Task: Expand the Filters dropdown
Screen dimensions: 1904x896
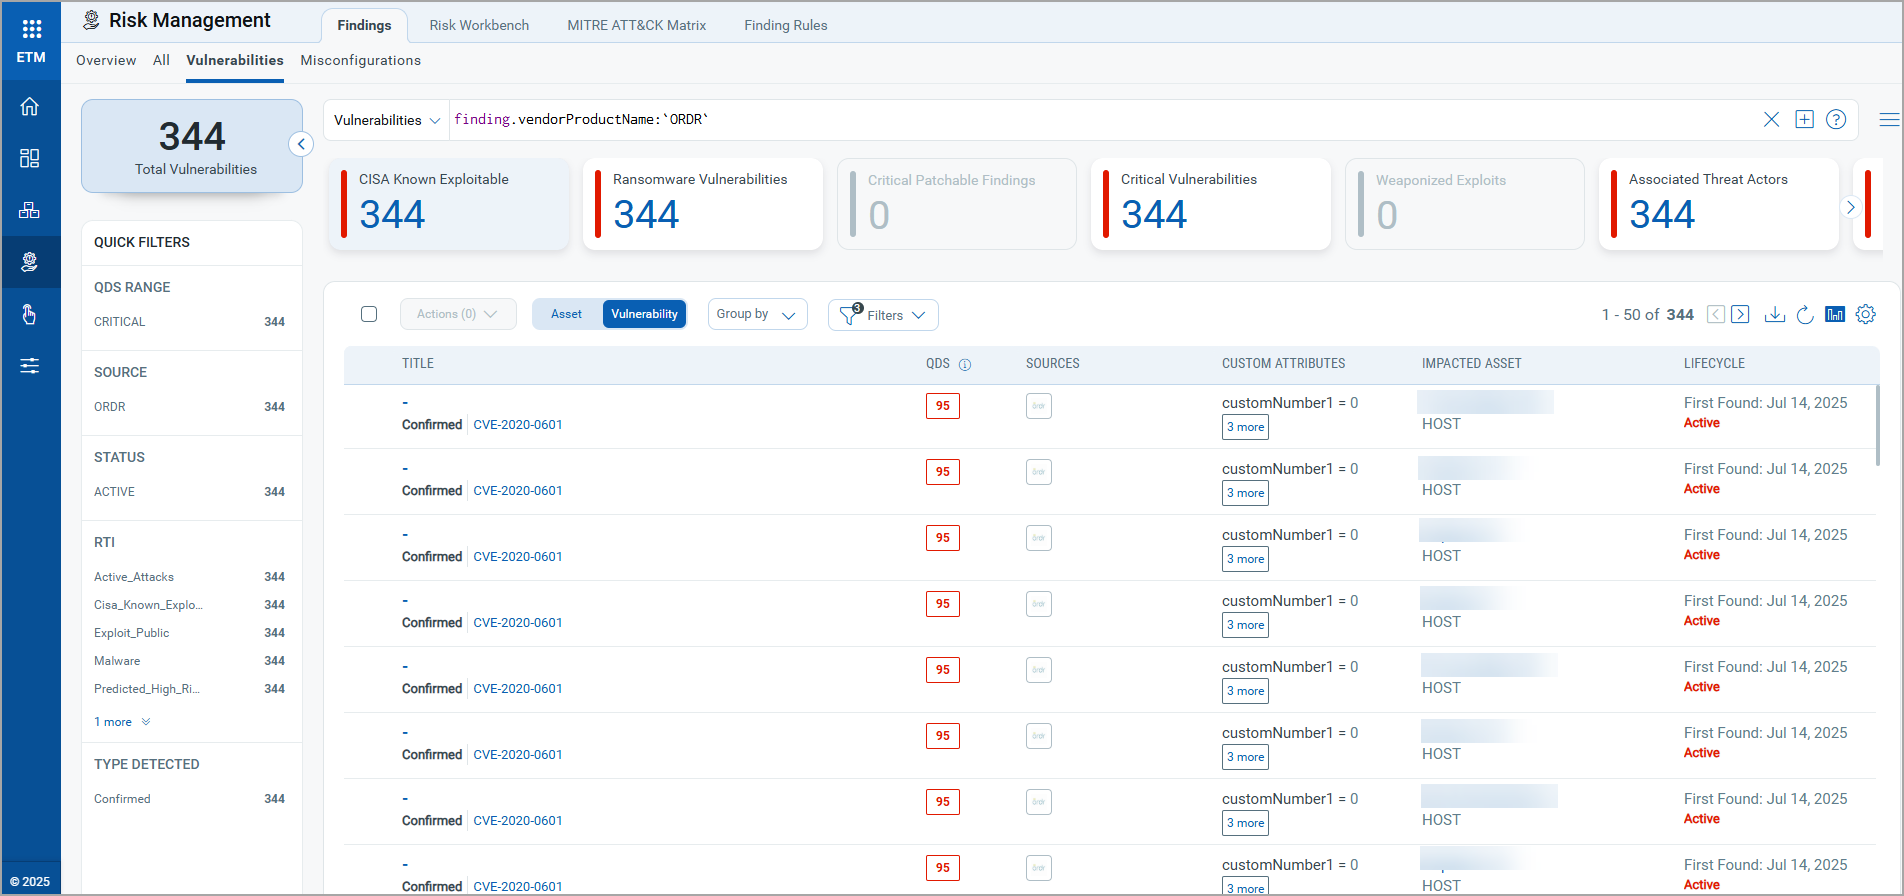Action: pyautogui.click(x=883, y=315)
